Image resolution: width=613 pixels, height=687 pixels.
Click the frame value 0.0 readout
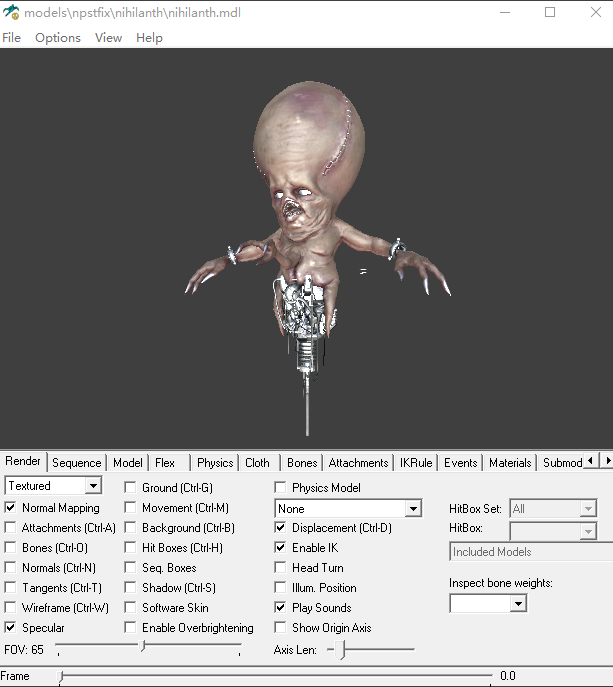[508, 676]
